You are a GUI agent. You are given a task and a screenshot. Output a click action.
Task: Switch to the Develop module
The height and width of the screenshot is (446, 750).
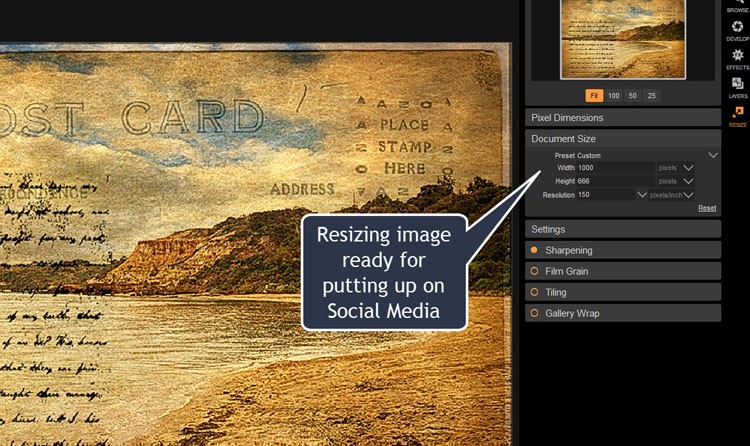click(x=738, y=31)
